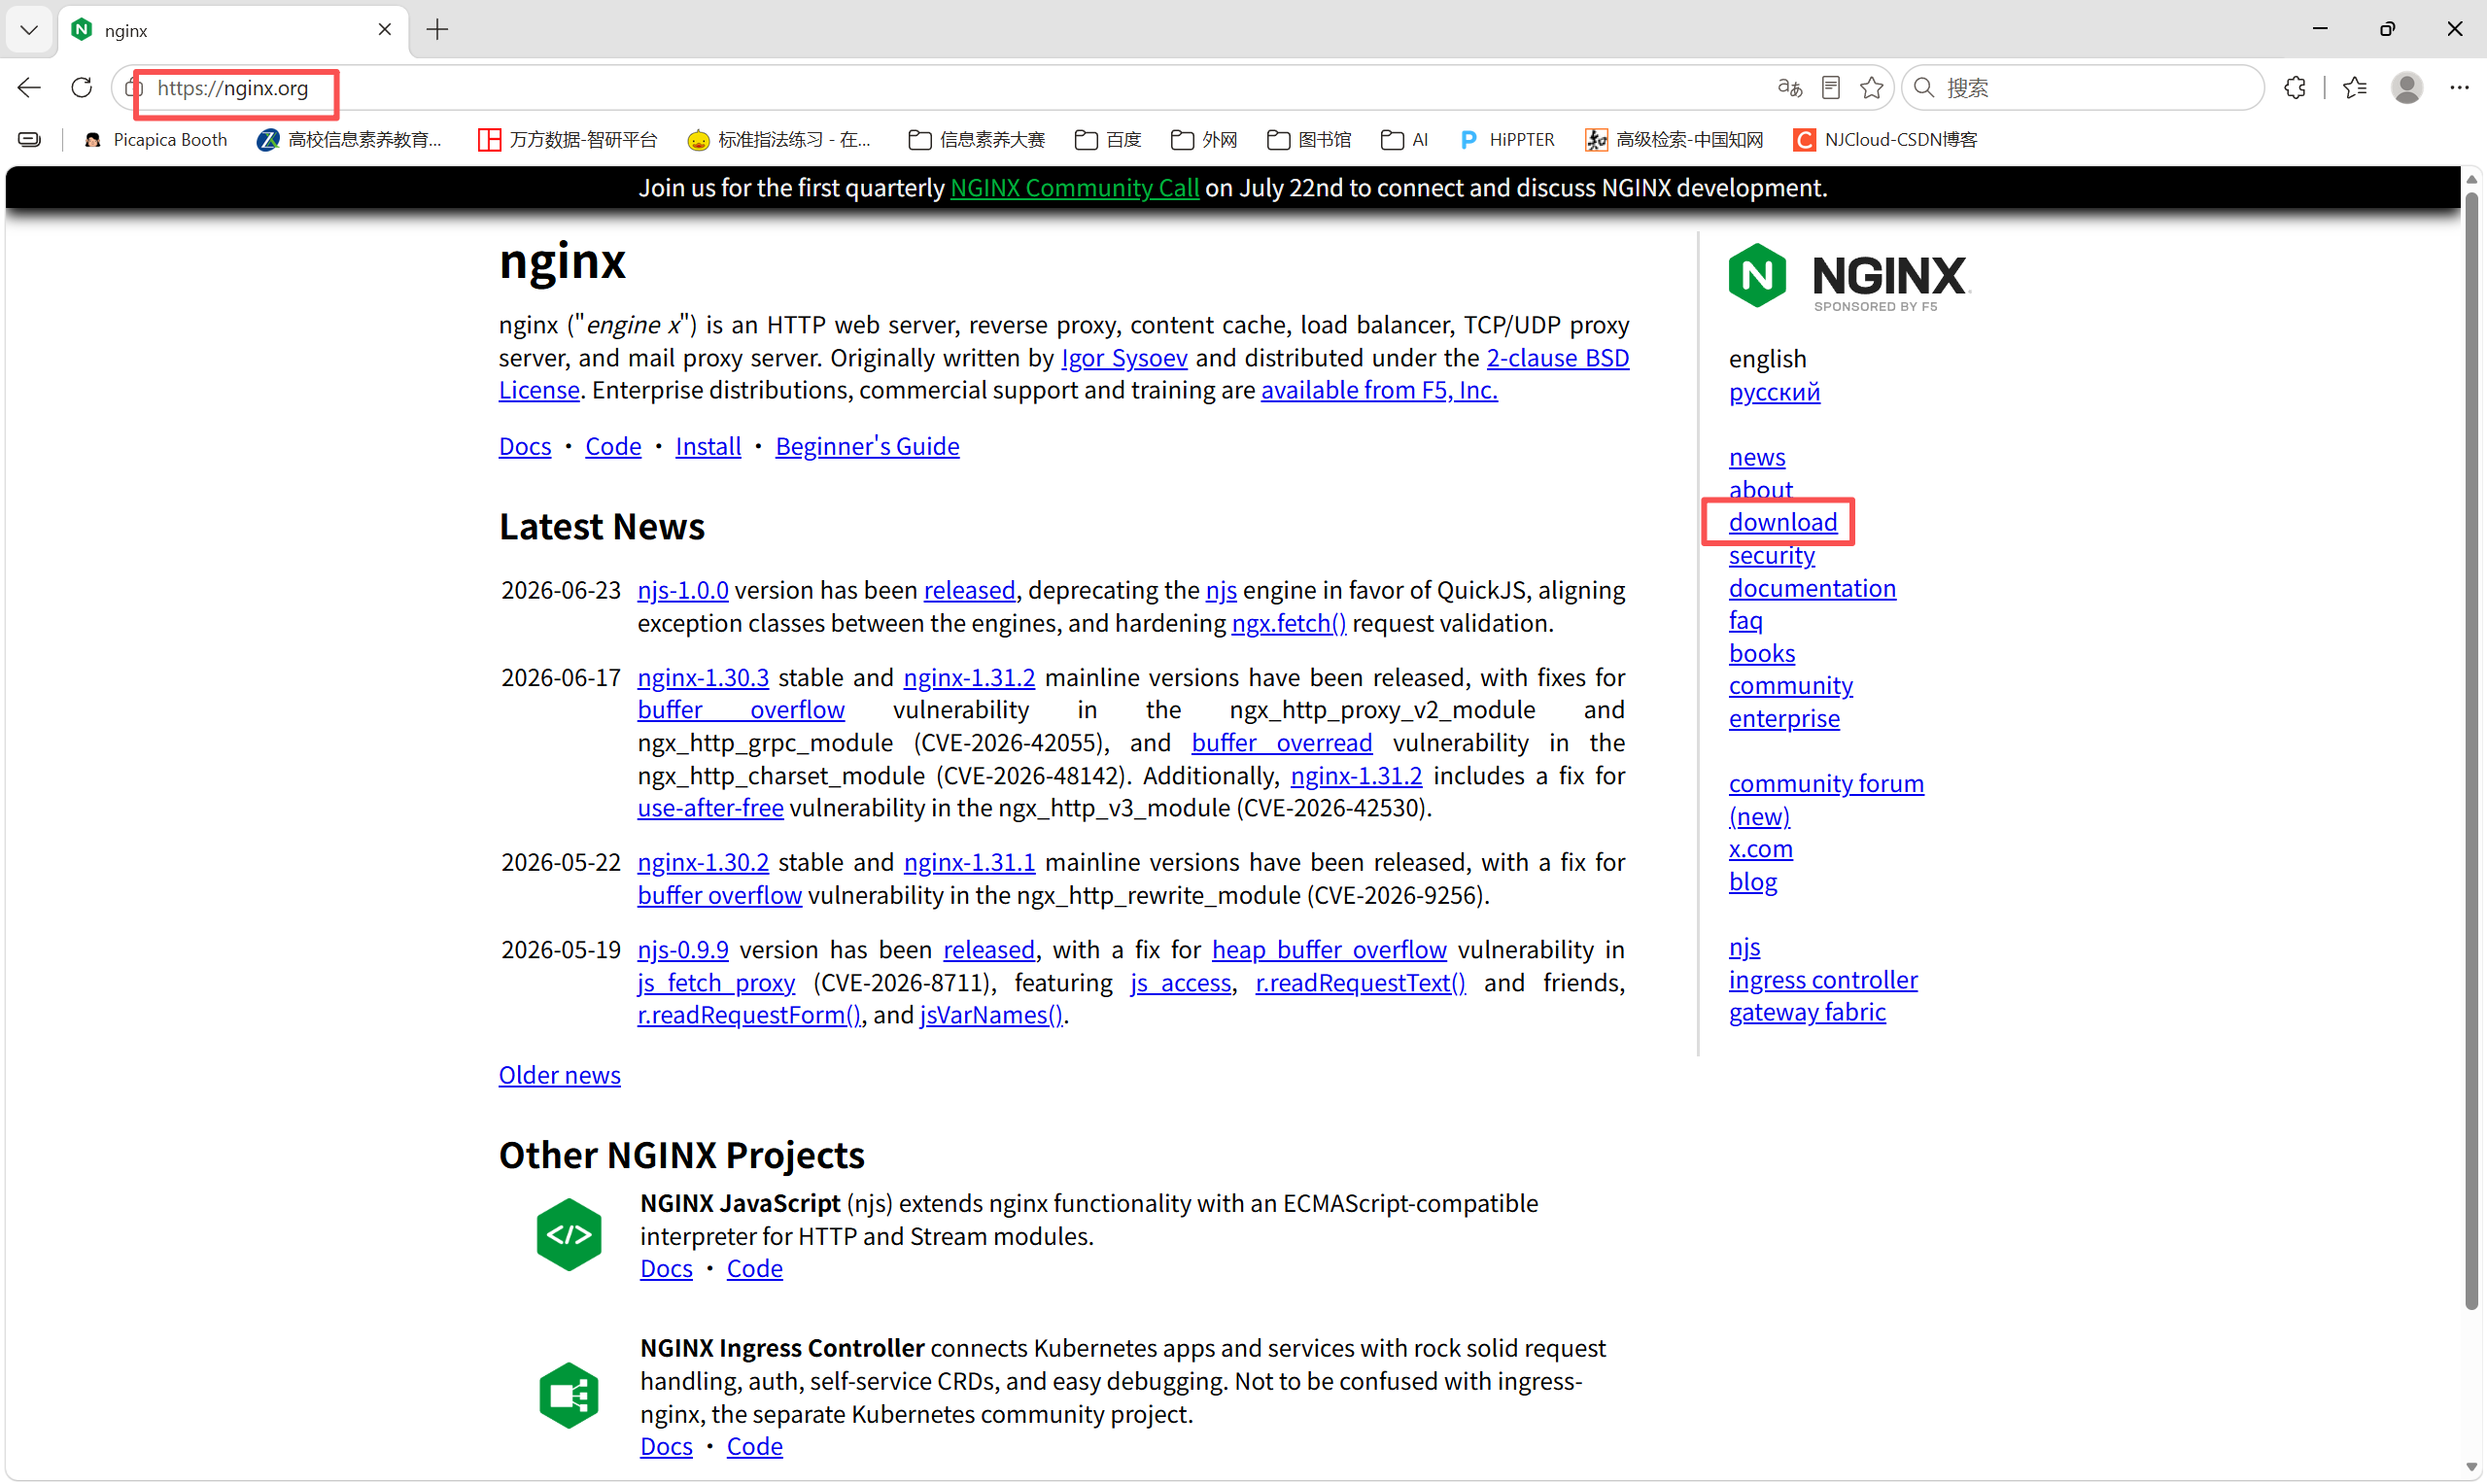The image size is (2487, 1484).
Task: Click the leftmost bookmarks bar icon
Action: pyautogui.click(x=30, y=140)
